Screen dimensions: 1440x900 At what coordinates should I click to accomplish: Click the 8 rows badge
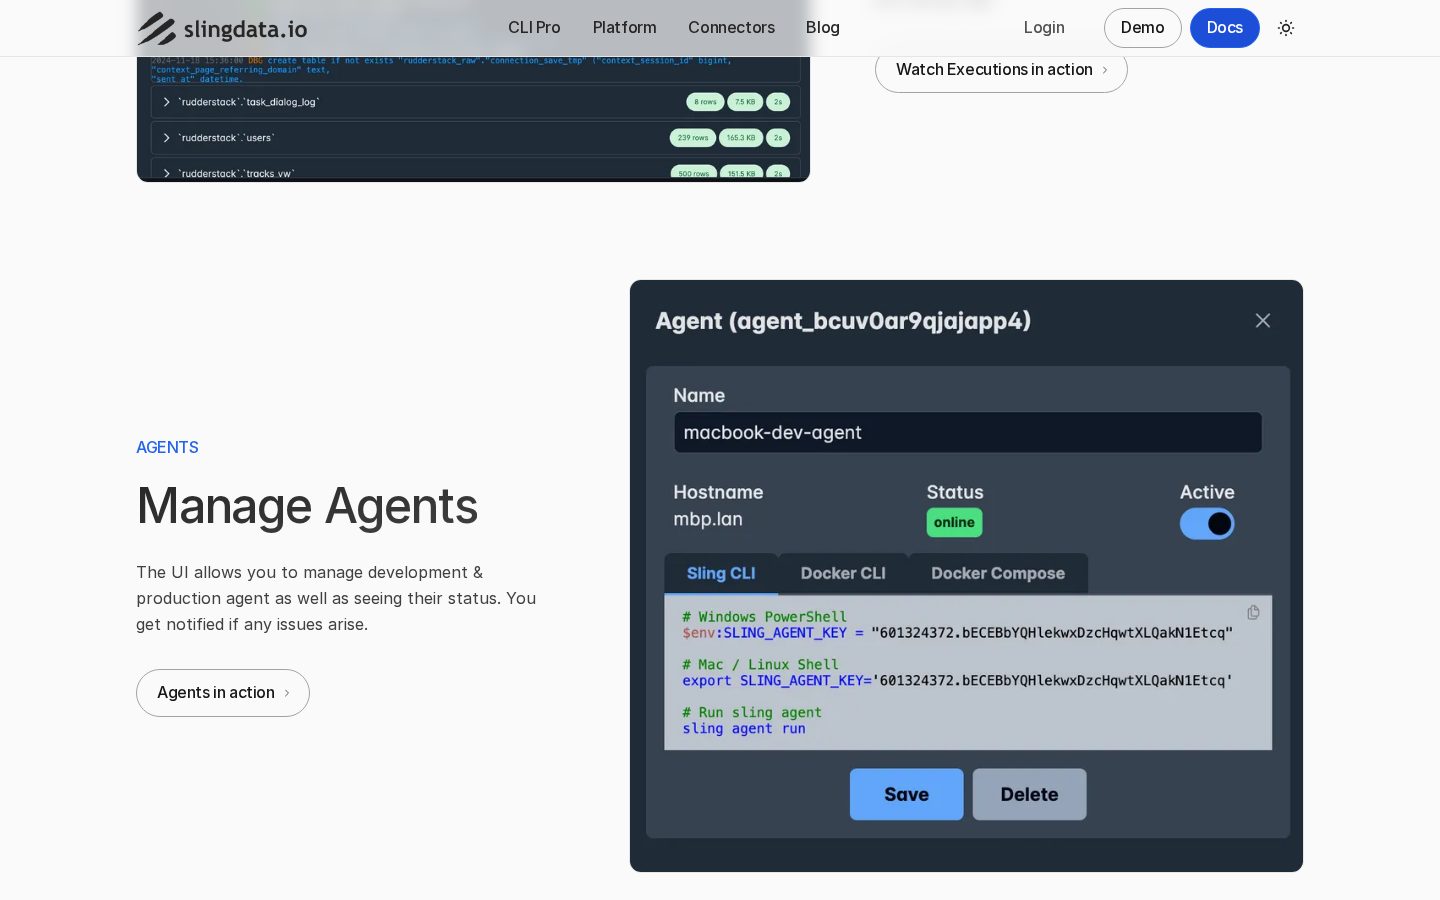click(705, 102)
